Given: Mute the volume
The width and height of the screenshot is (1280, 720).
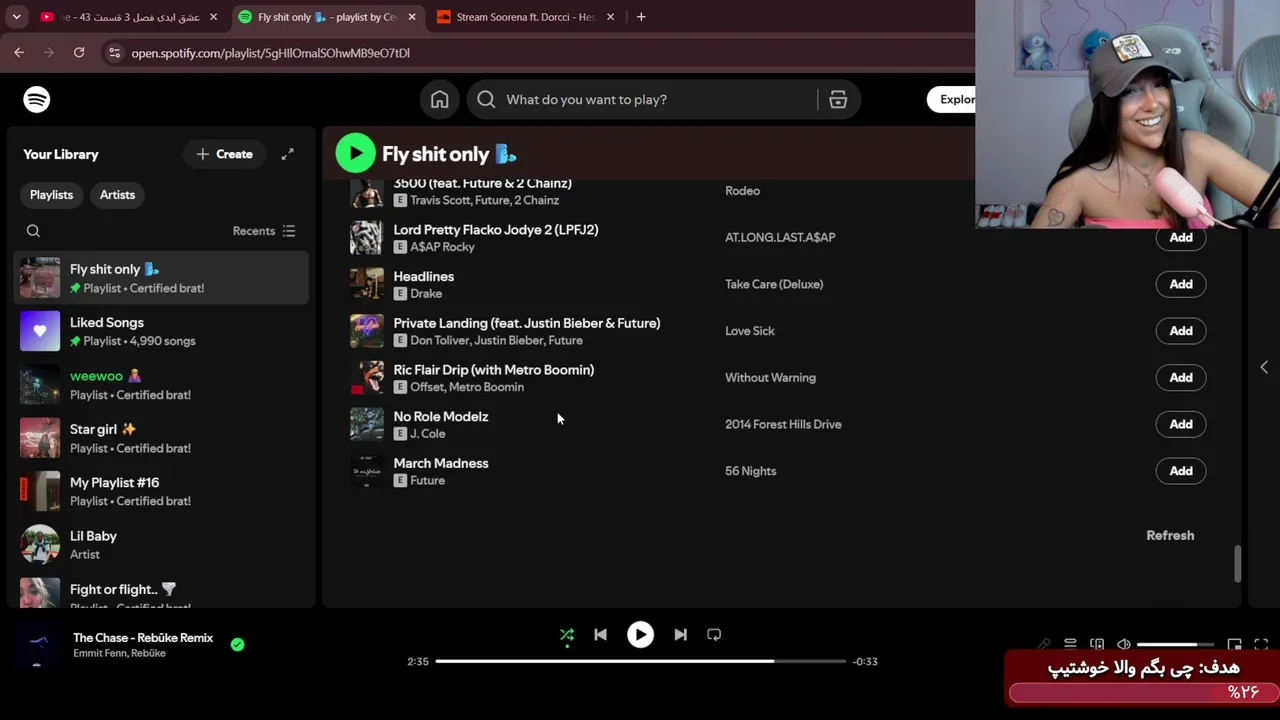Looking at the screenshot, I should [x=1124, y=645].
